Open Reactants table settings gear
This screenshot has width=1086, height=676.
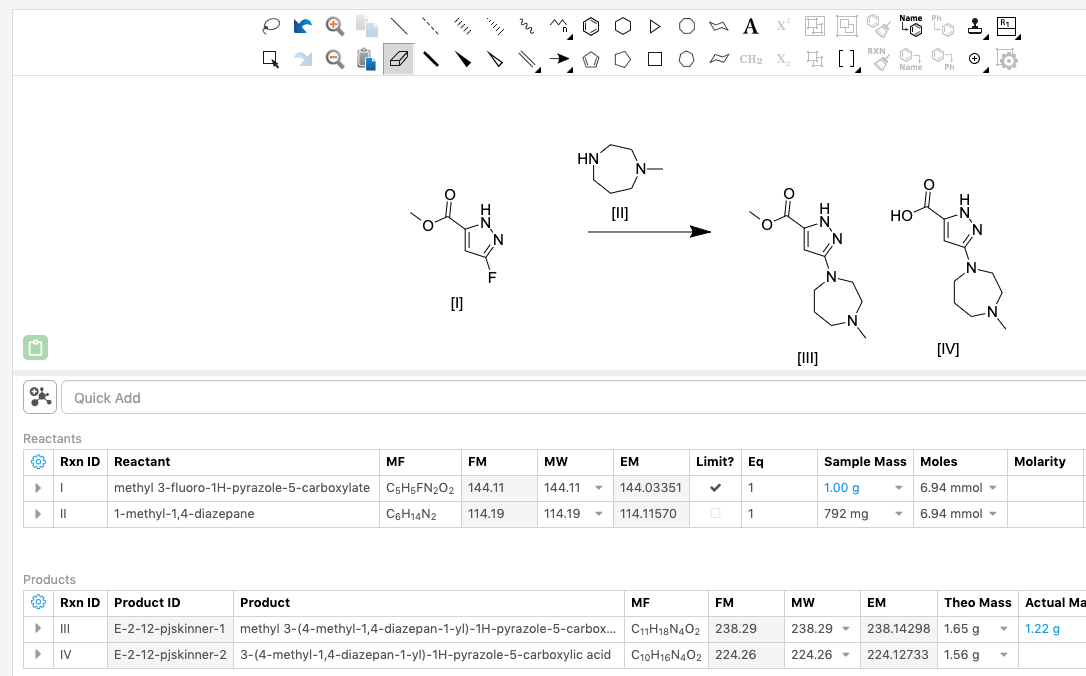(38, 462)
